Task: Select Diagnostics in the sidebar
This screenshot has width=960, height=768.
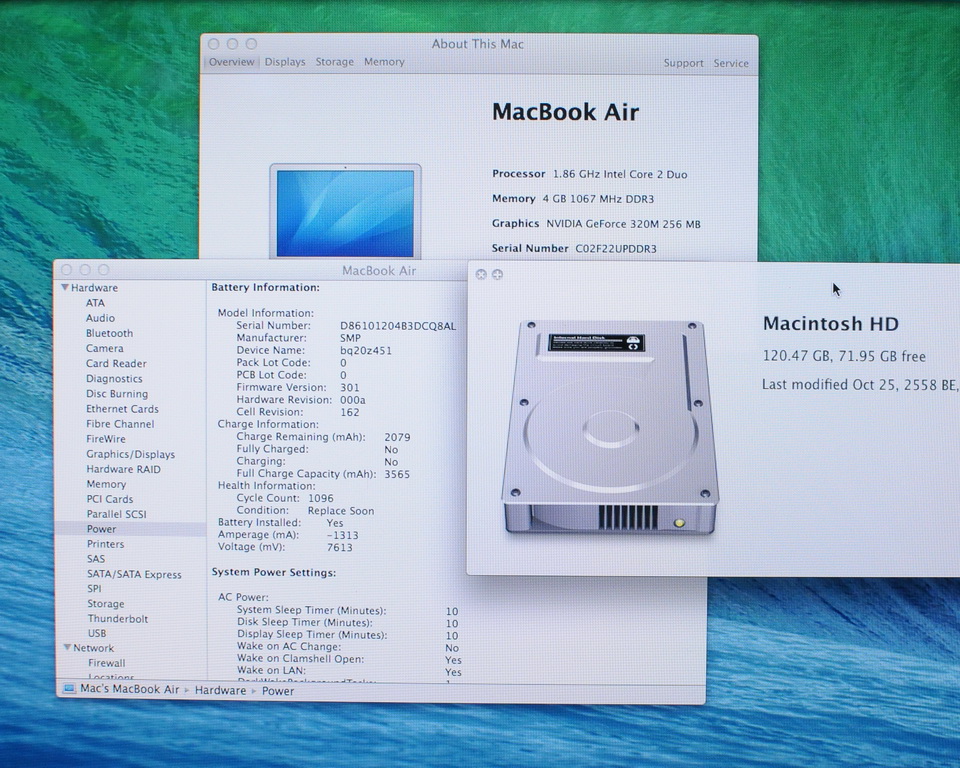Action: [114, 378]
